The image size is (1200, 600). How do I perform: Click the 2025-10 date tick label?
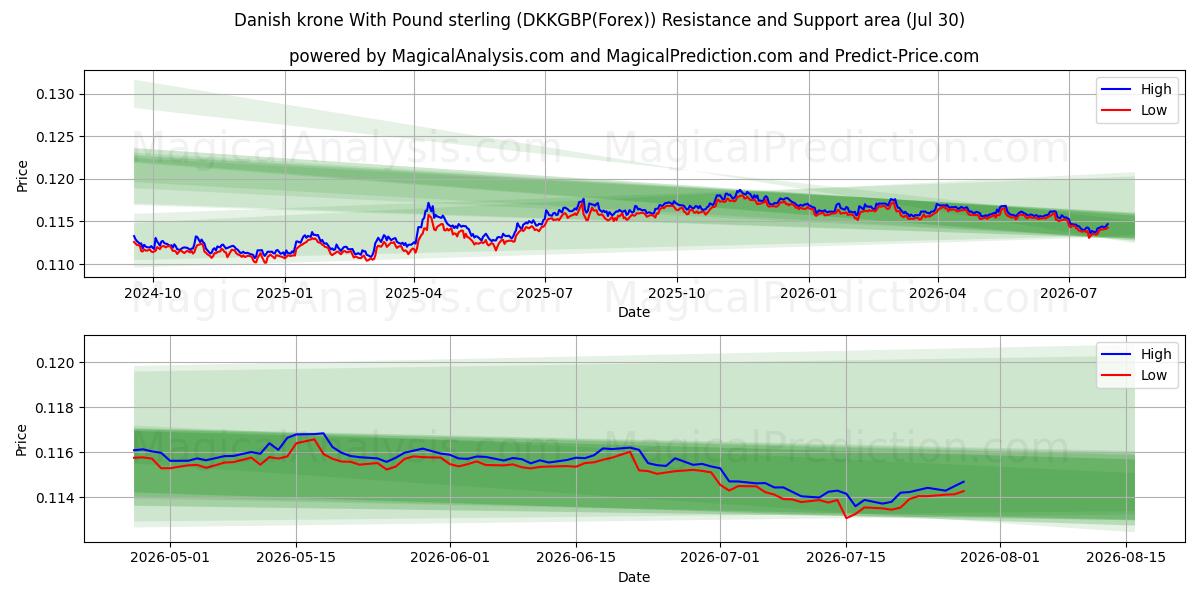click(x=676, y=293)
